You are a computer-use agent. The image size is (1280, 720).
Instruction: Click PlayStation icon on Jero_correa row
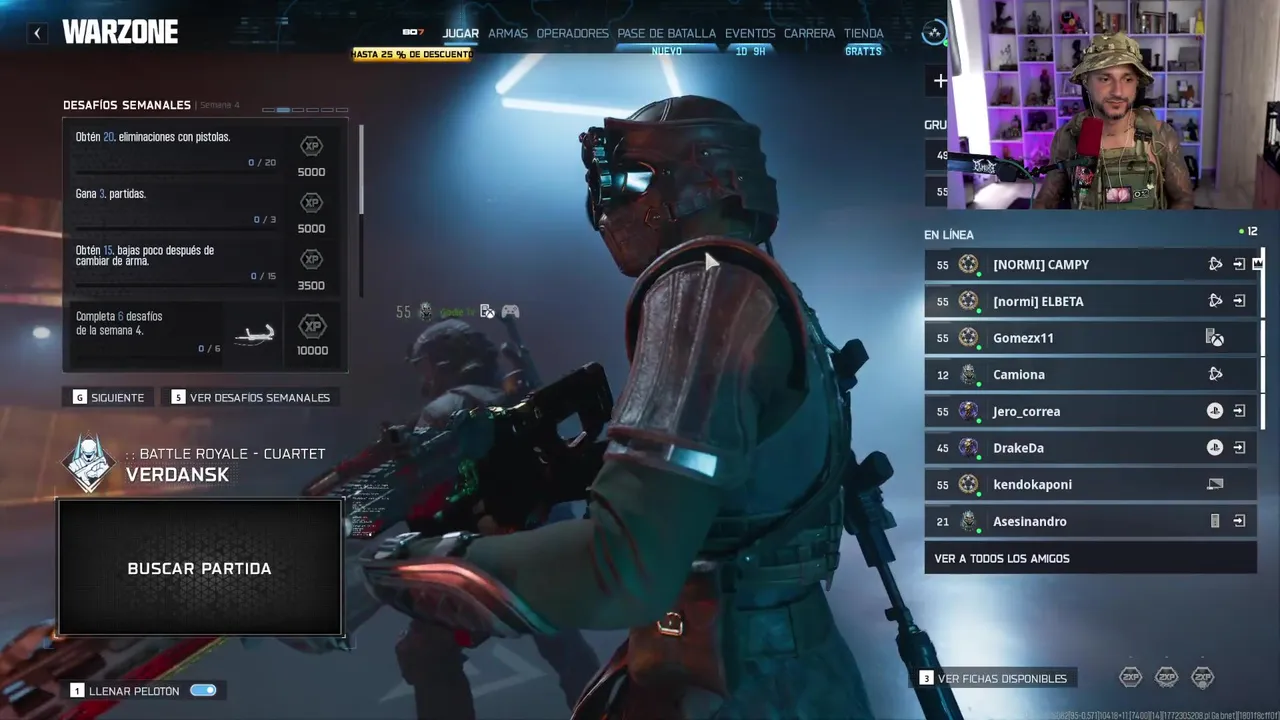[1215, 411]
